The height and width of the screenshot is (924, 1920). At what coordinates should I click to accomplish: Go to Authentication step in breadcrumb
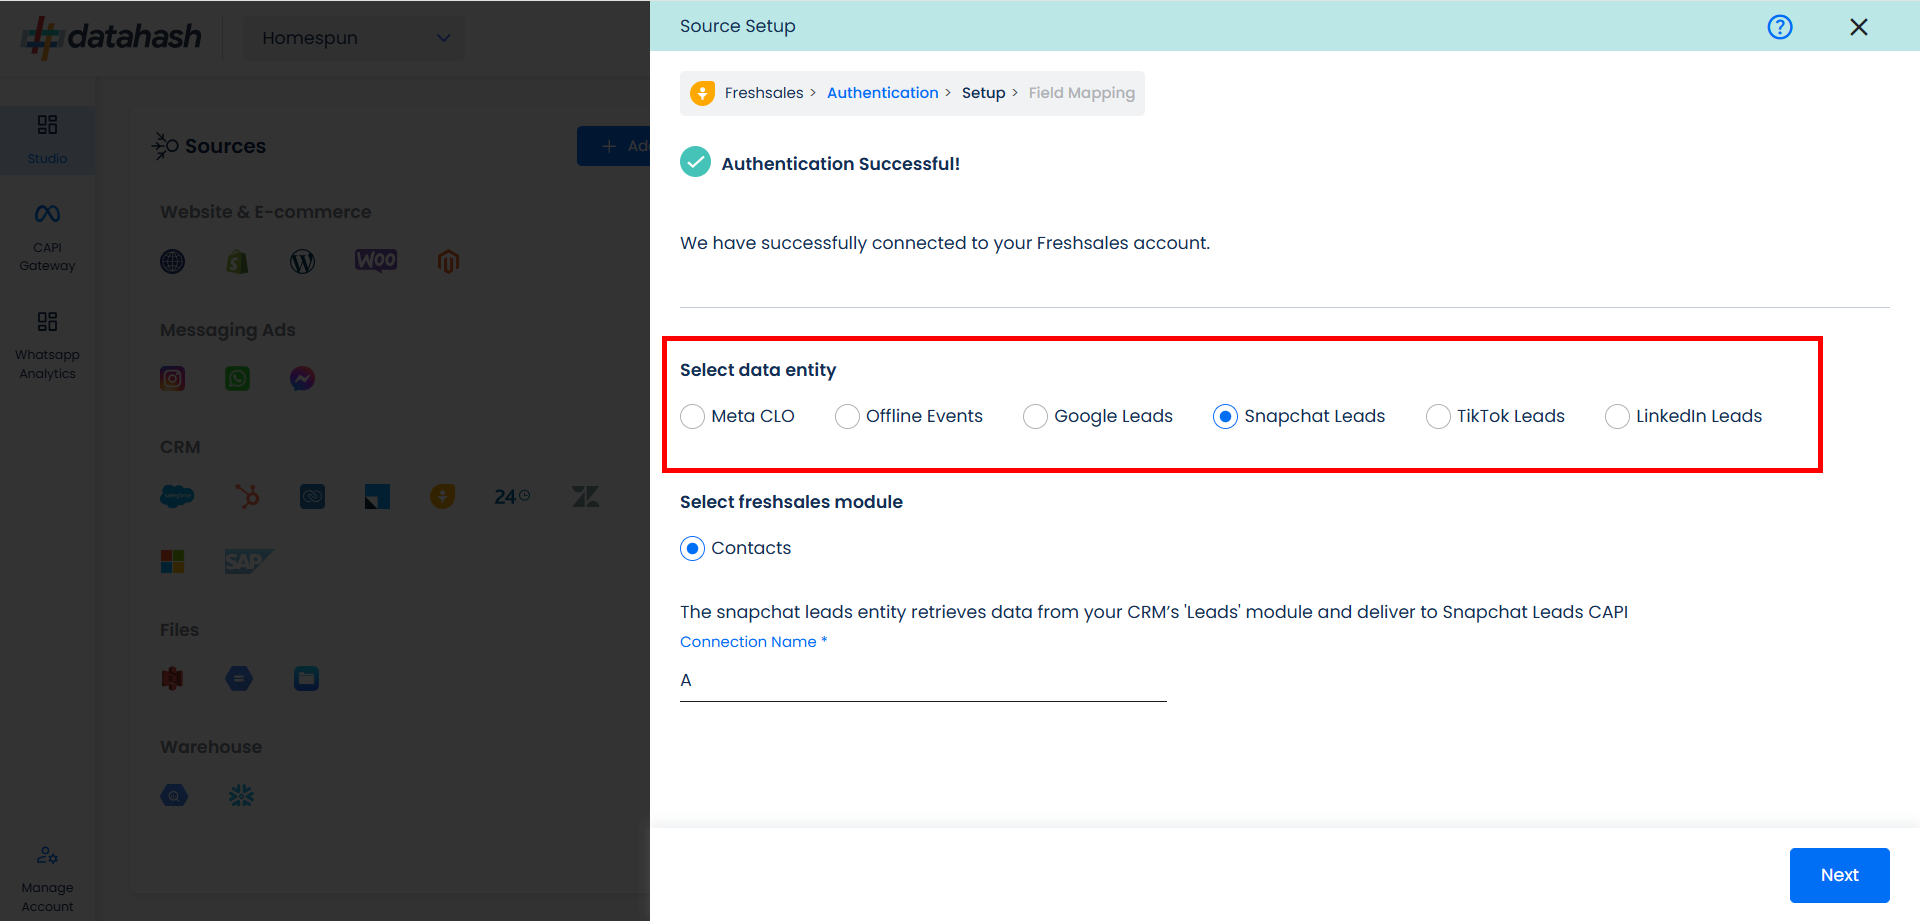click(882, 93)
